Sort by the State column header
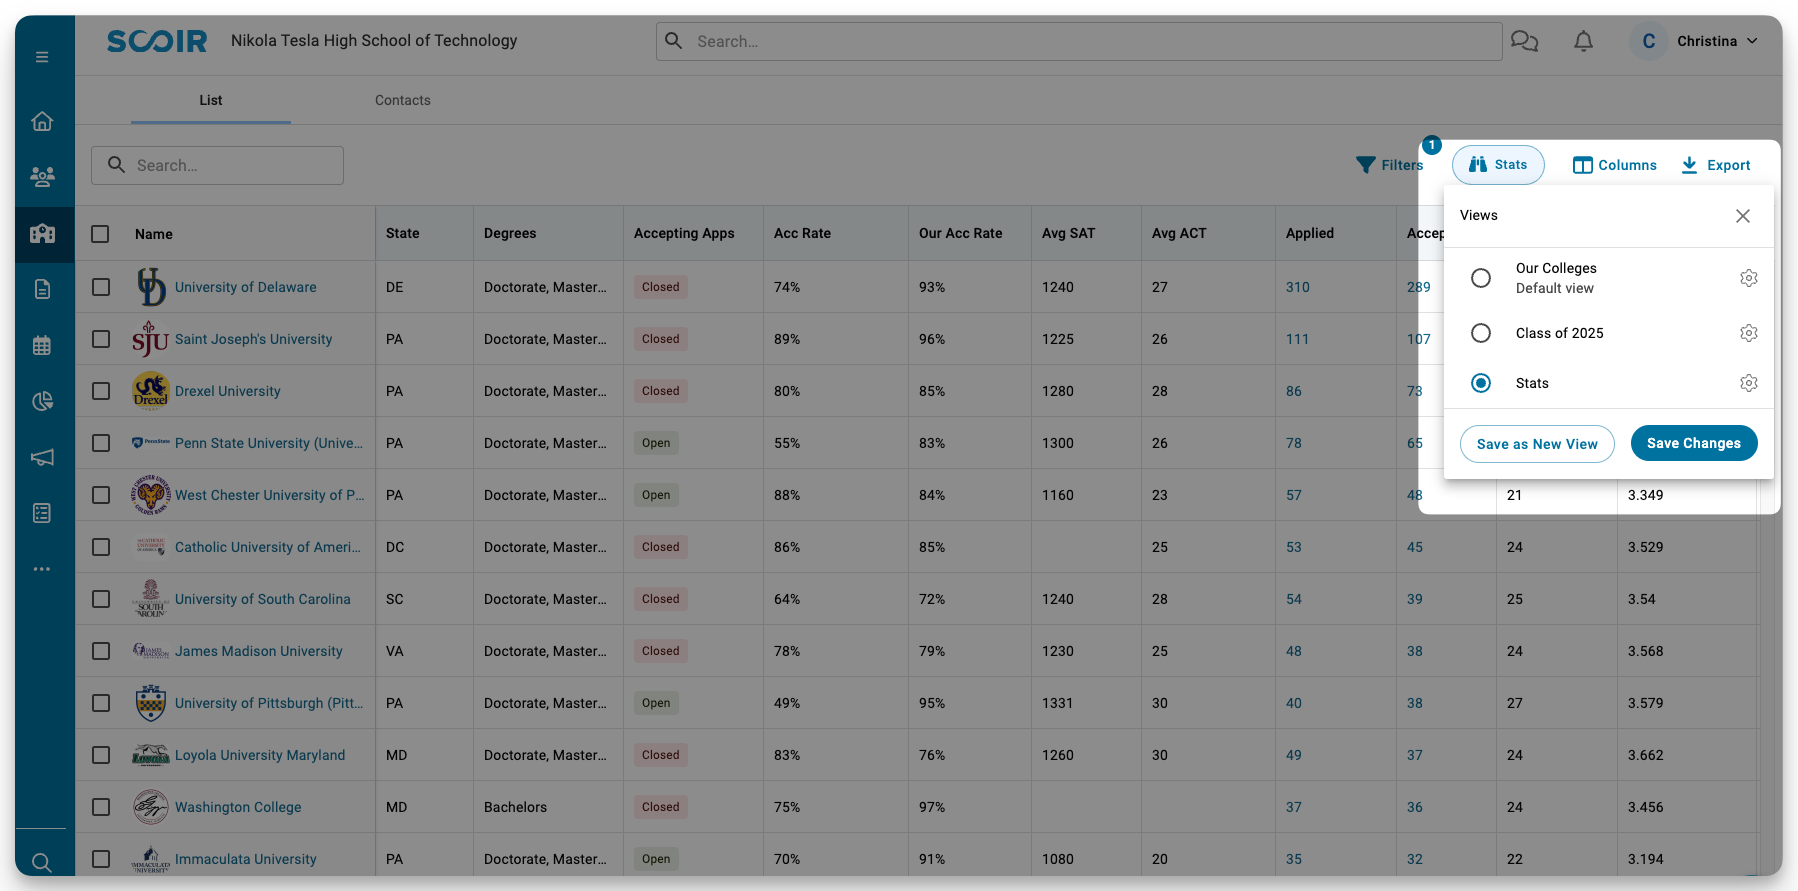The image size is (1798, 891). (x=403, y=233)
